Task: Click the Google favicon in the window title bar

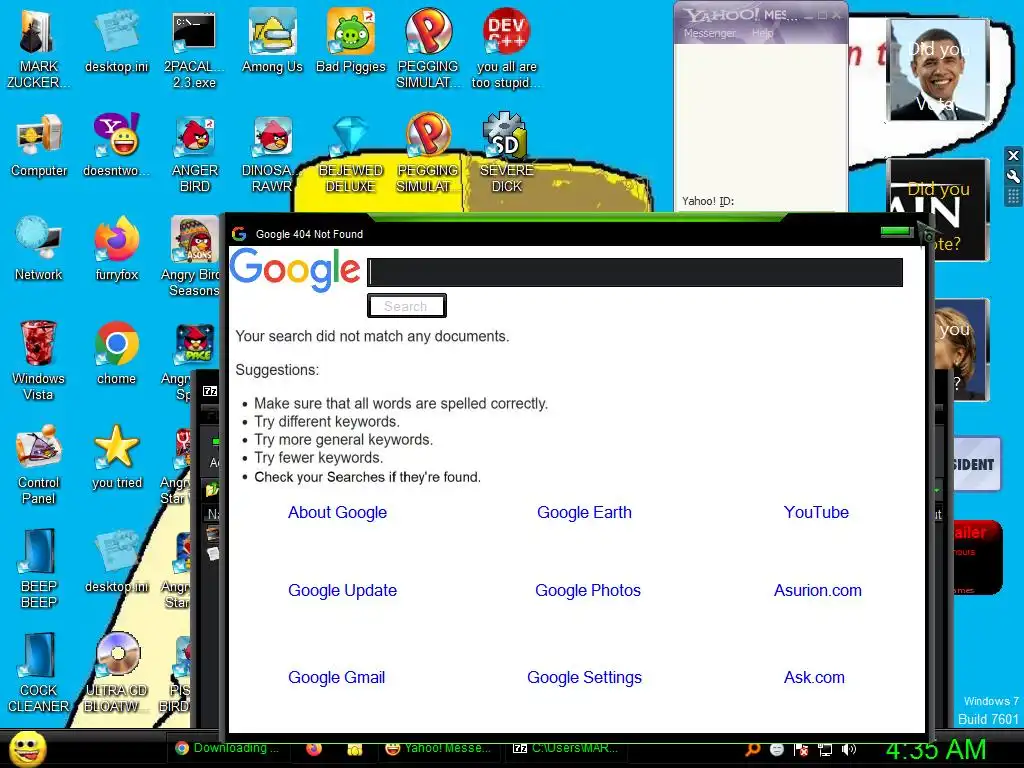Action: (239, 234)
